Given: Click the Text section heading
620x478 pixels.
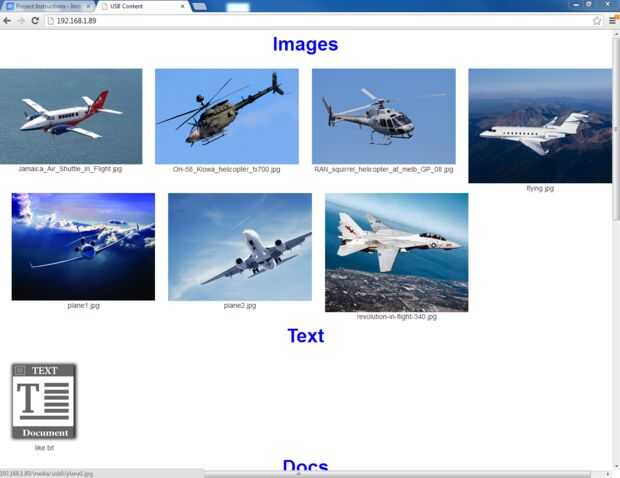Looking at the screenshot, I should [306, 336].
